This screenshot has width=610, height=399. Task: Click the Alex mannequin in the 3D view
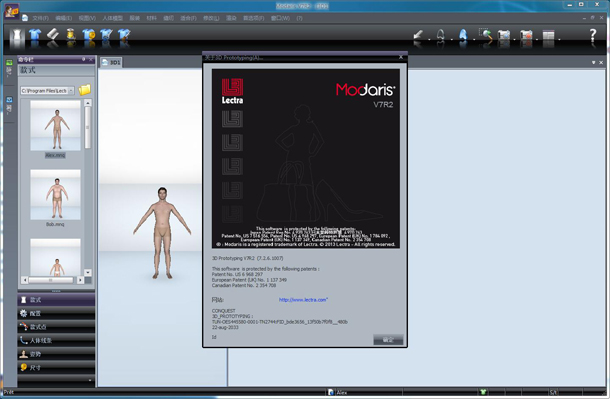point(162,233)
